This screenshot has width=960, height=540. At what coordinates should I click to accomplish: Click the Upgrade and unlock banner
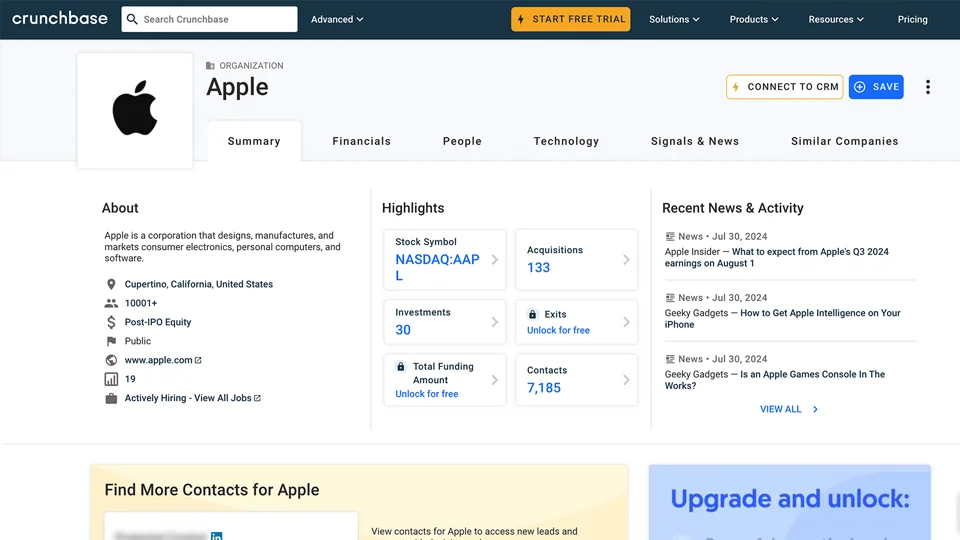[x=790, y=502]
